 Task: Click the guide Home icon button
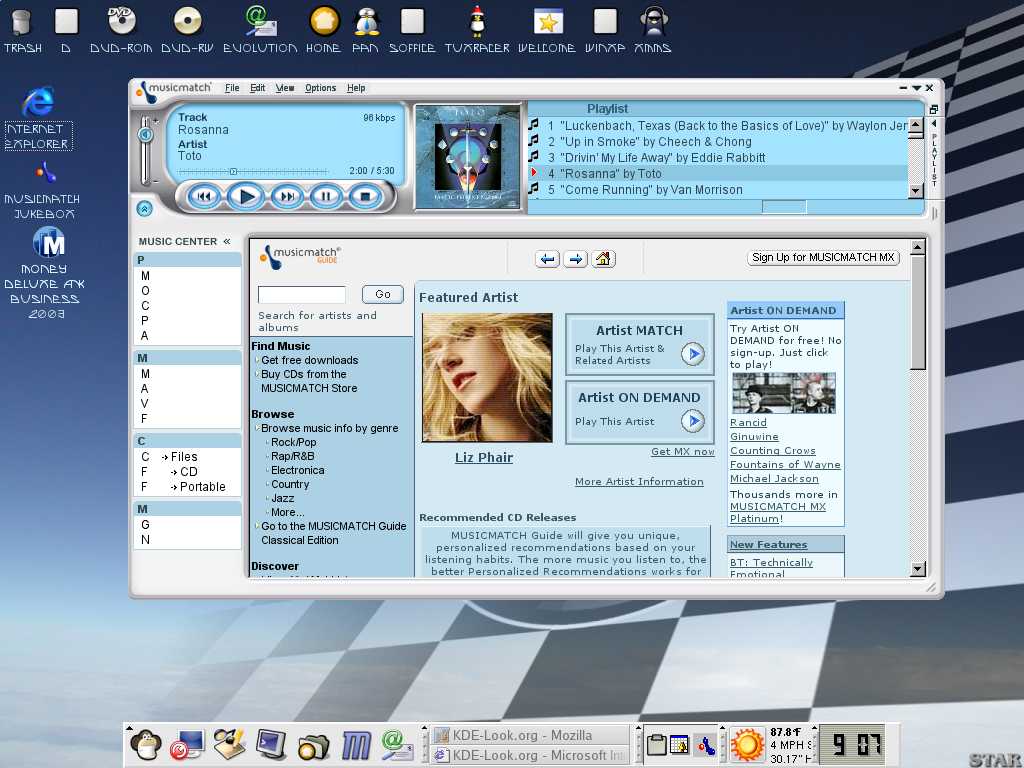[603, 259]
